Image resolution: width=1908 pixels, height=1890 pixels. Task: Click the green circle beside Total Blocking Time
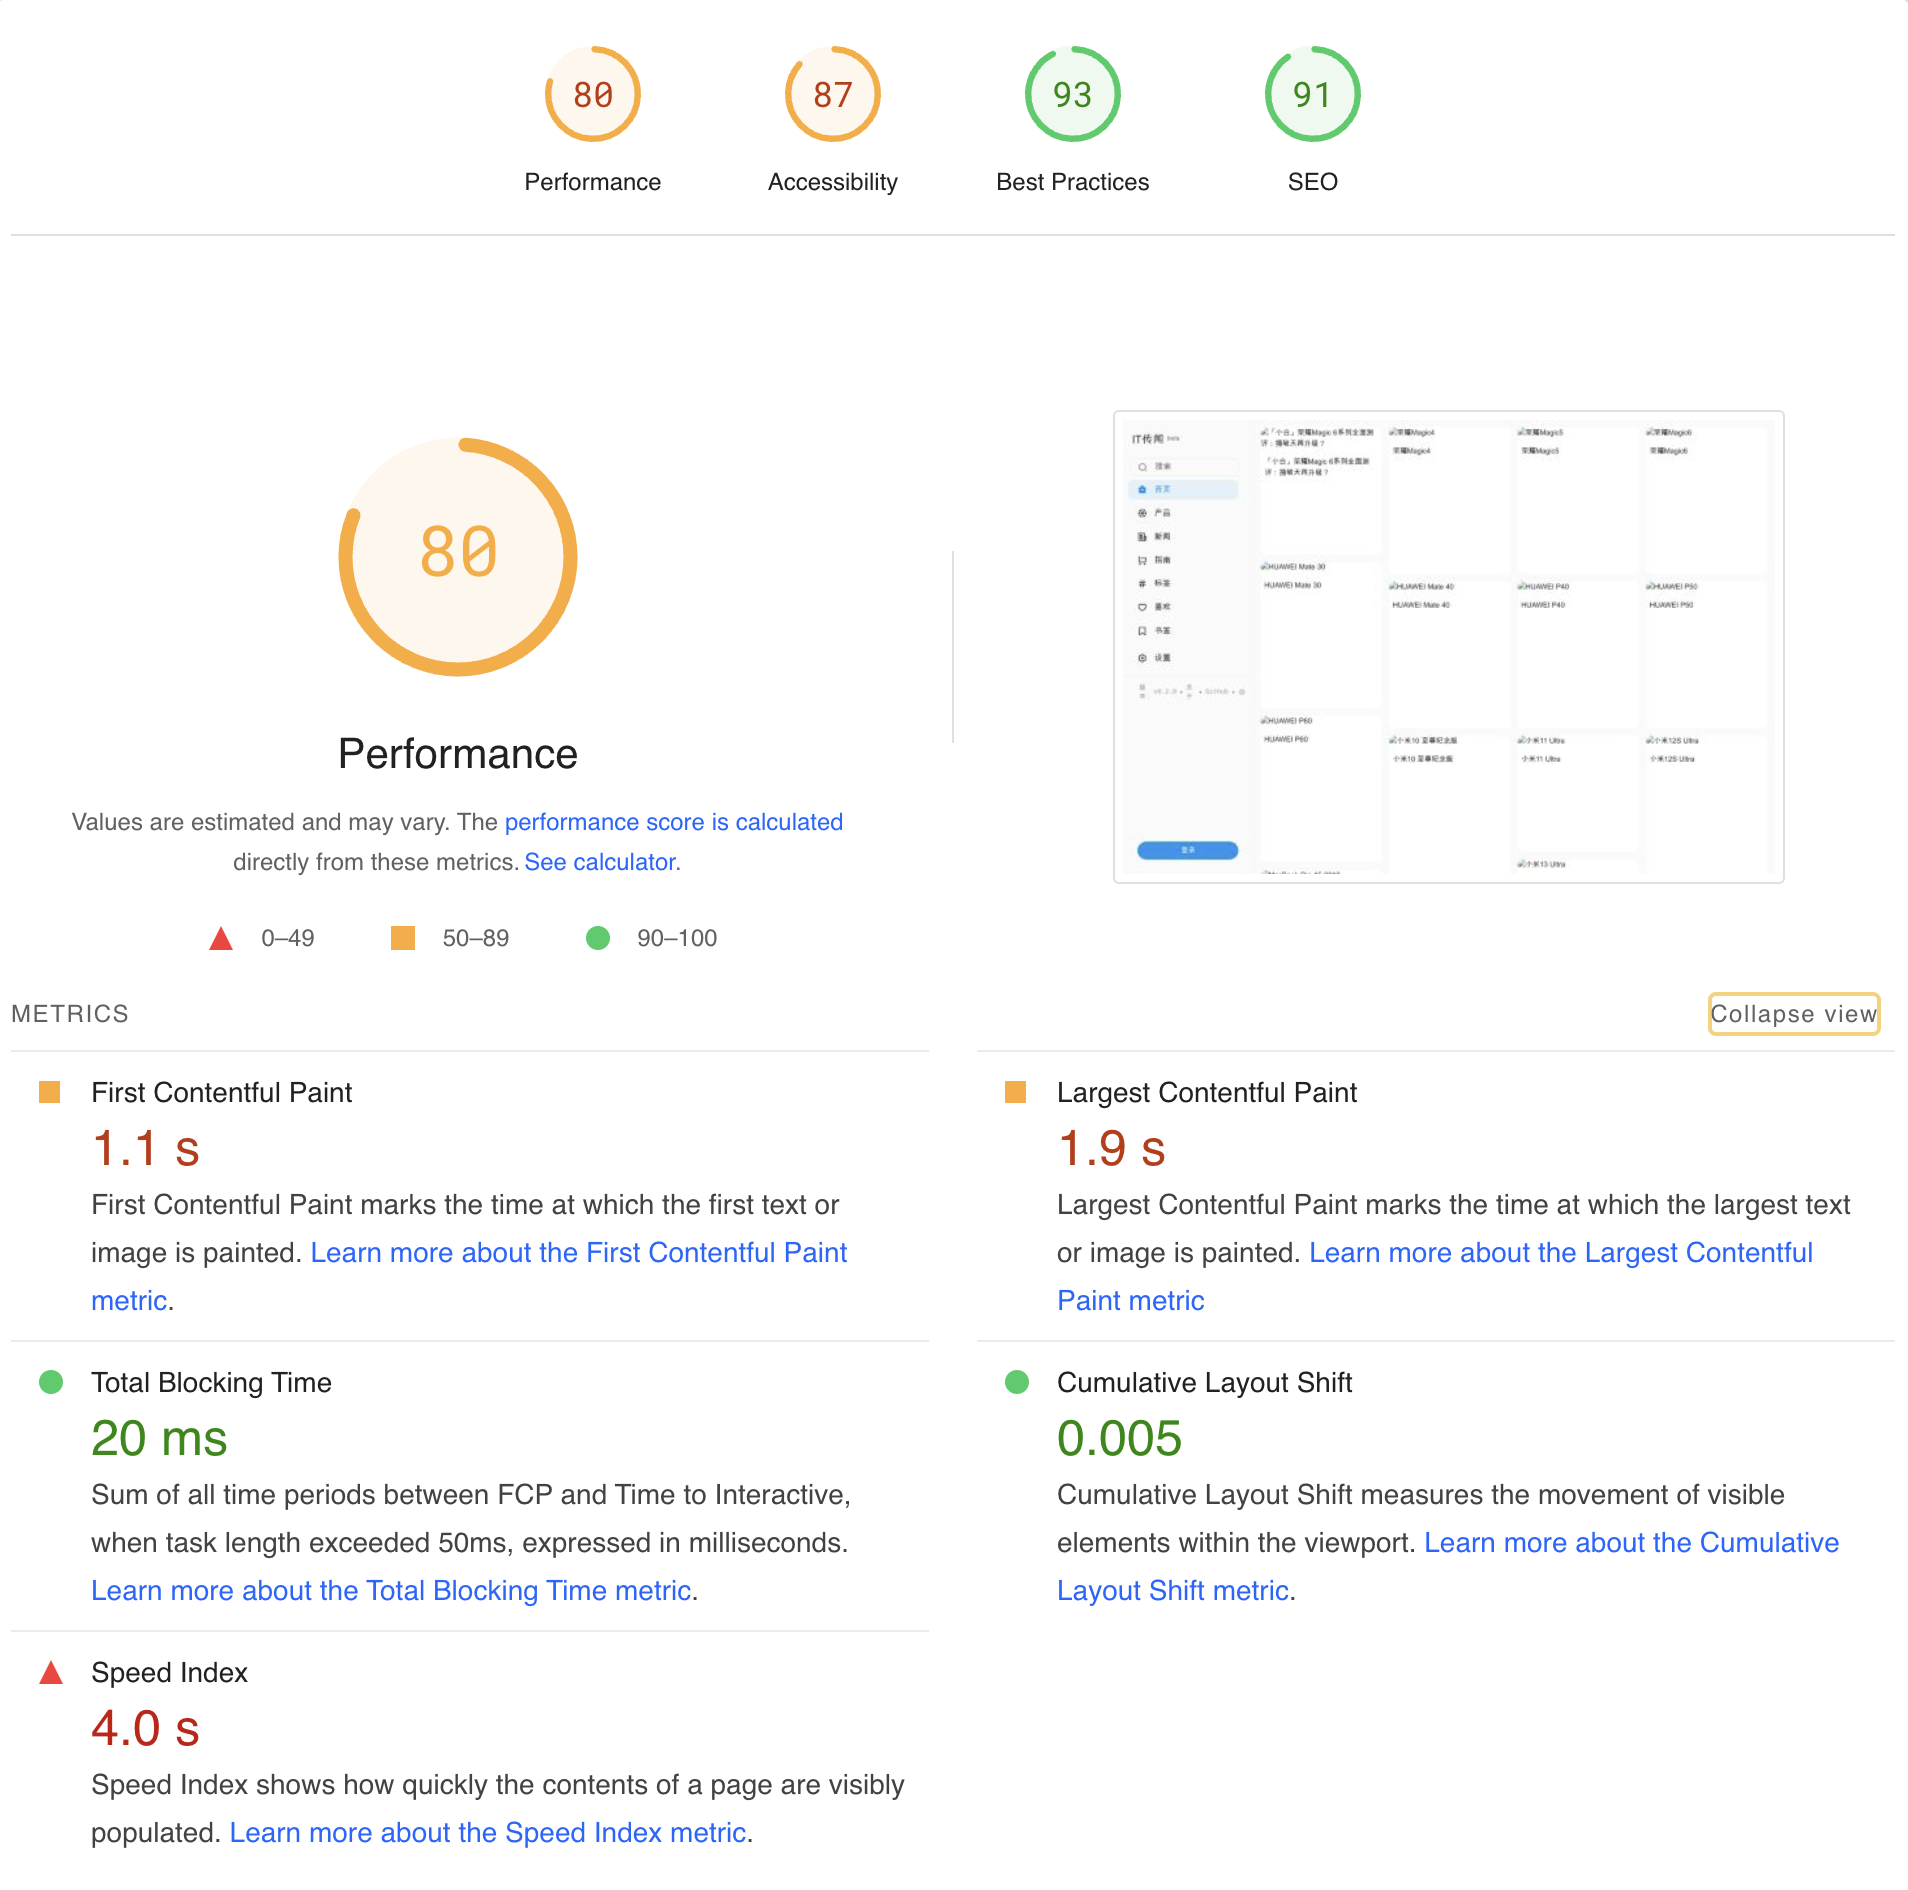[51, 1382]
